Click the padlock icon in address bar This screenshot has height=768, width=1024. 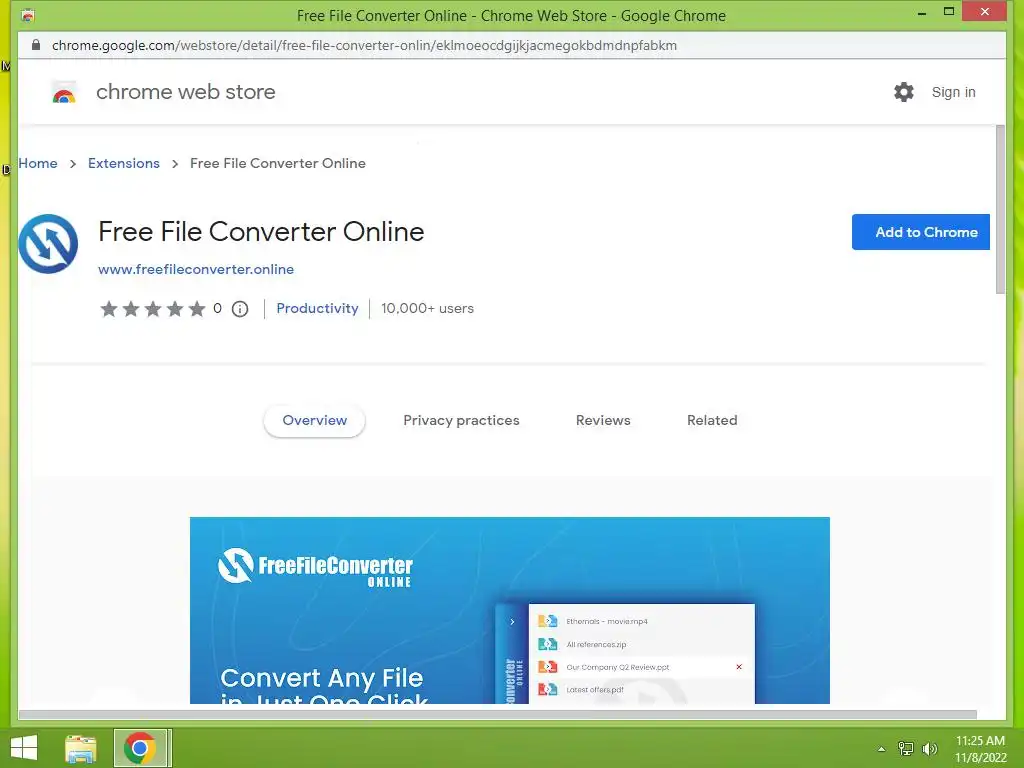tap(36, 45)
